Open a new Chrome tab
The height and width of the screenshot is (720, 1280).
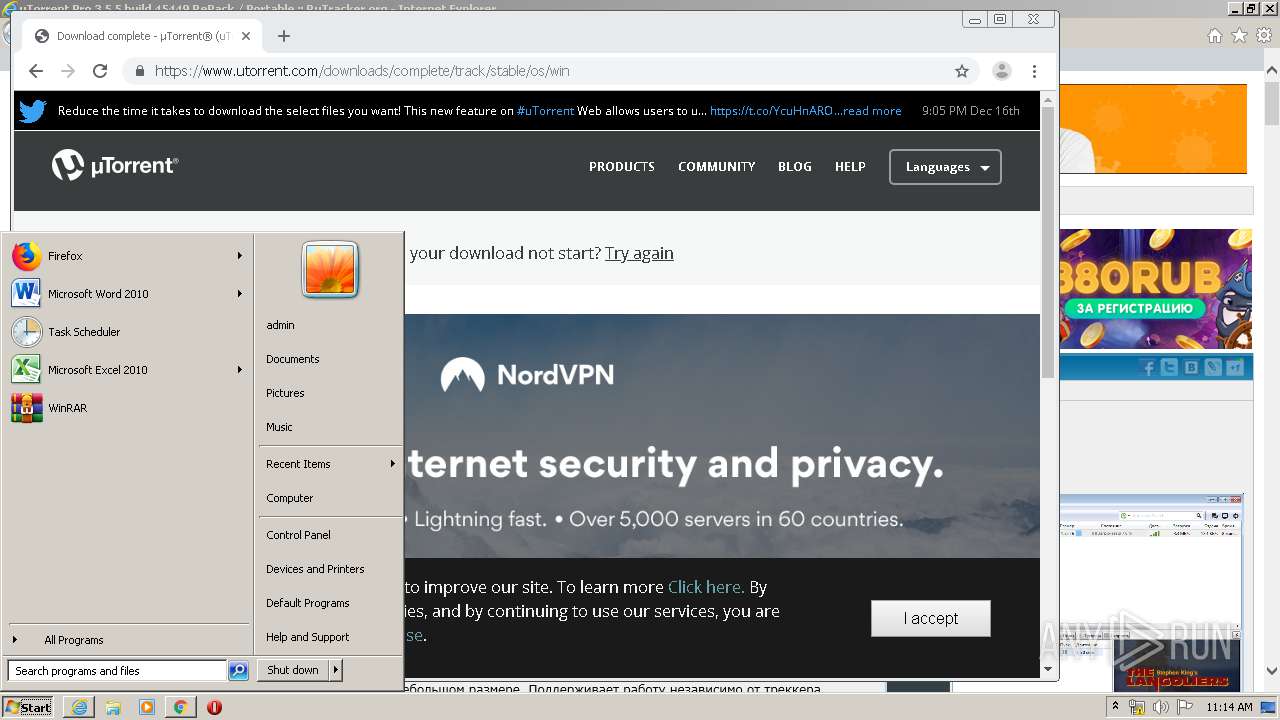(284, 36)
